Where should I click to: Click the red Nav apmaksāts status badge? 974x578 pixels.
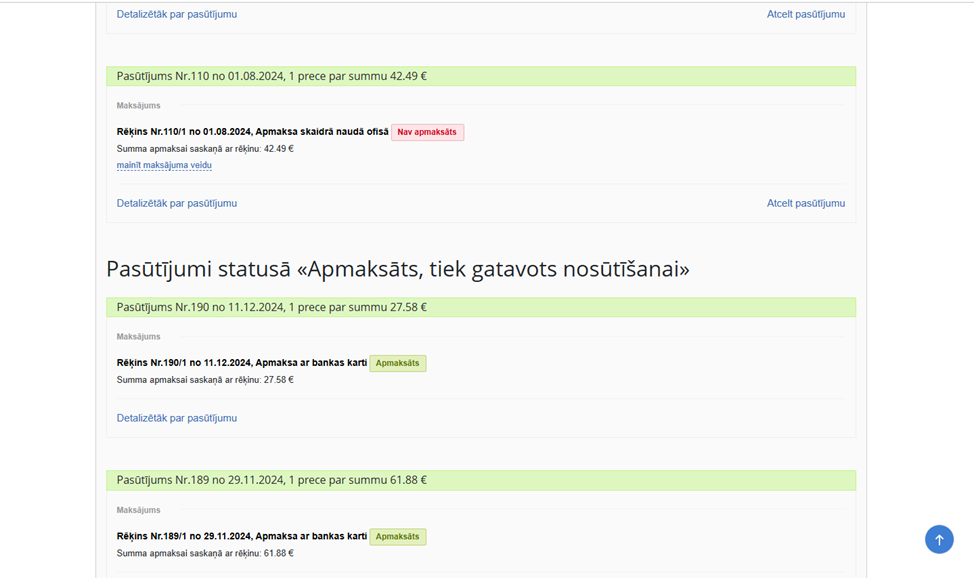coord(427,132)
